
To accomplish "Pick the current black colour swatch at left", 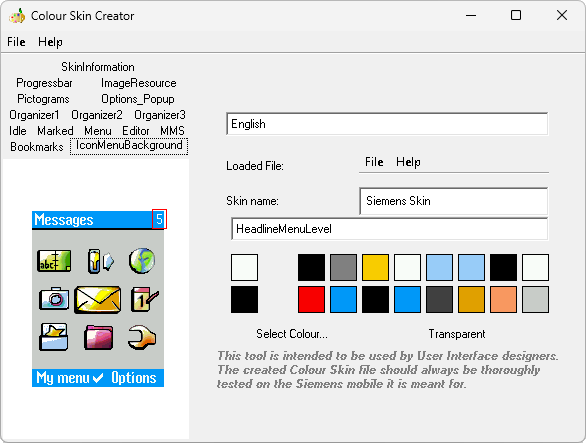I will 244,299.
